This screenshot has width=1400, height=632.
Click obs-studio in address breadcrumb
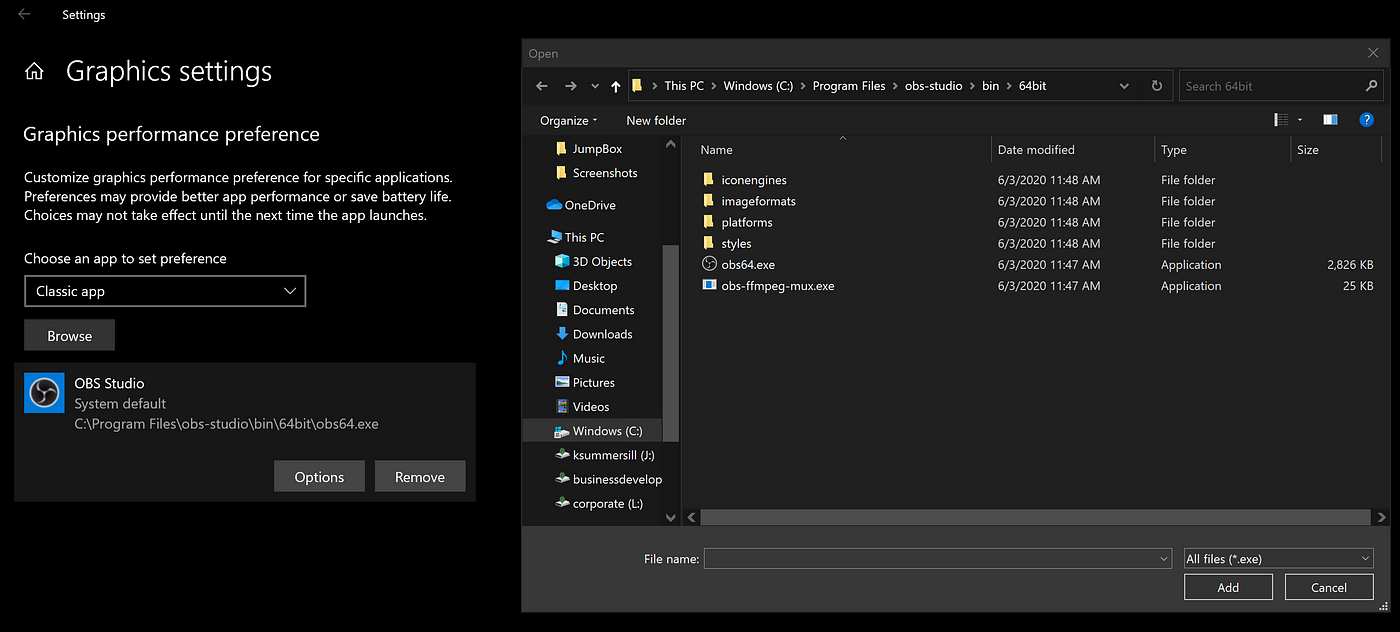(x=933, y=86)
